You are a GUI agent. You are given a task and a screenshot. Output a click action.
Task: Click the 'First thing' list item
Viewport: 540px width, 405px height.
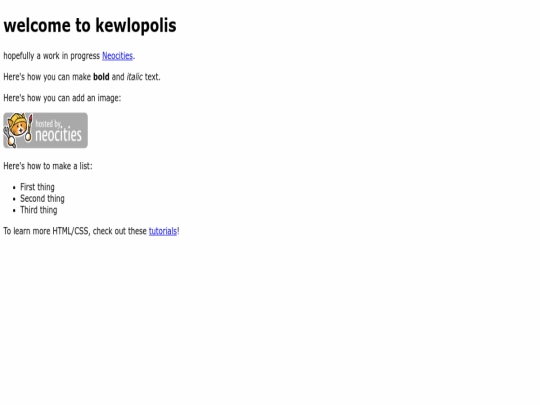click(x=37, y=187)
